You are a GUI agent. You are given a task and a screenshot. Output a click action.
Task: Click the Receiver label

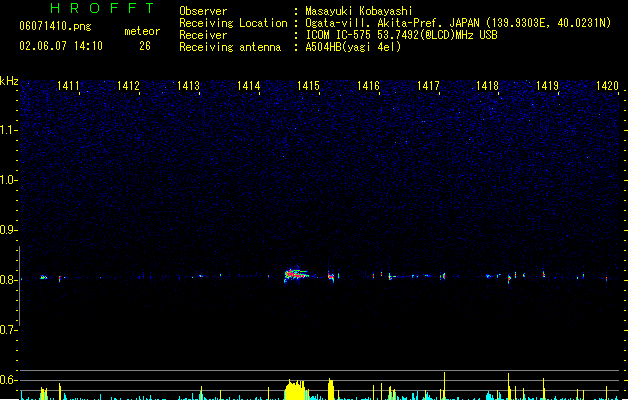pos(203,35)
